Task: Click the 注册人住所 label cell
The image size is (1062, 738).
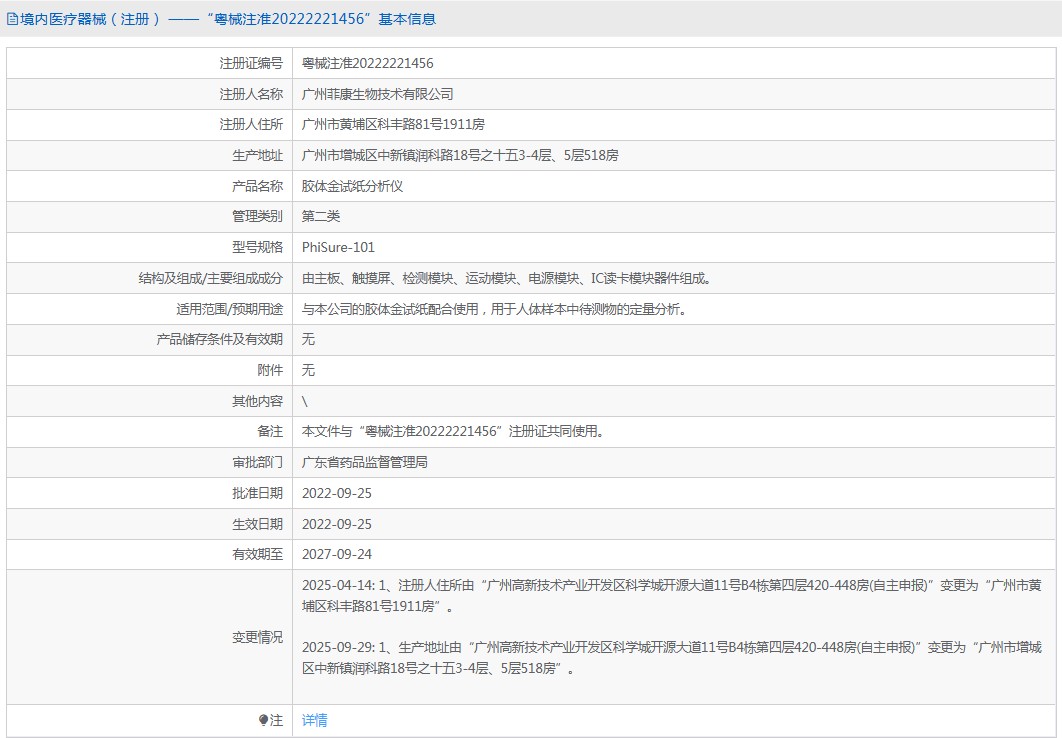Action: 150,125
